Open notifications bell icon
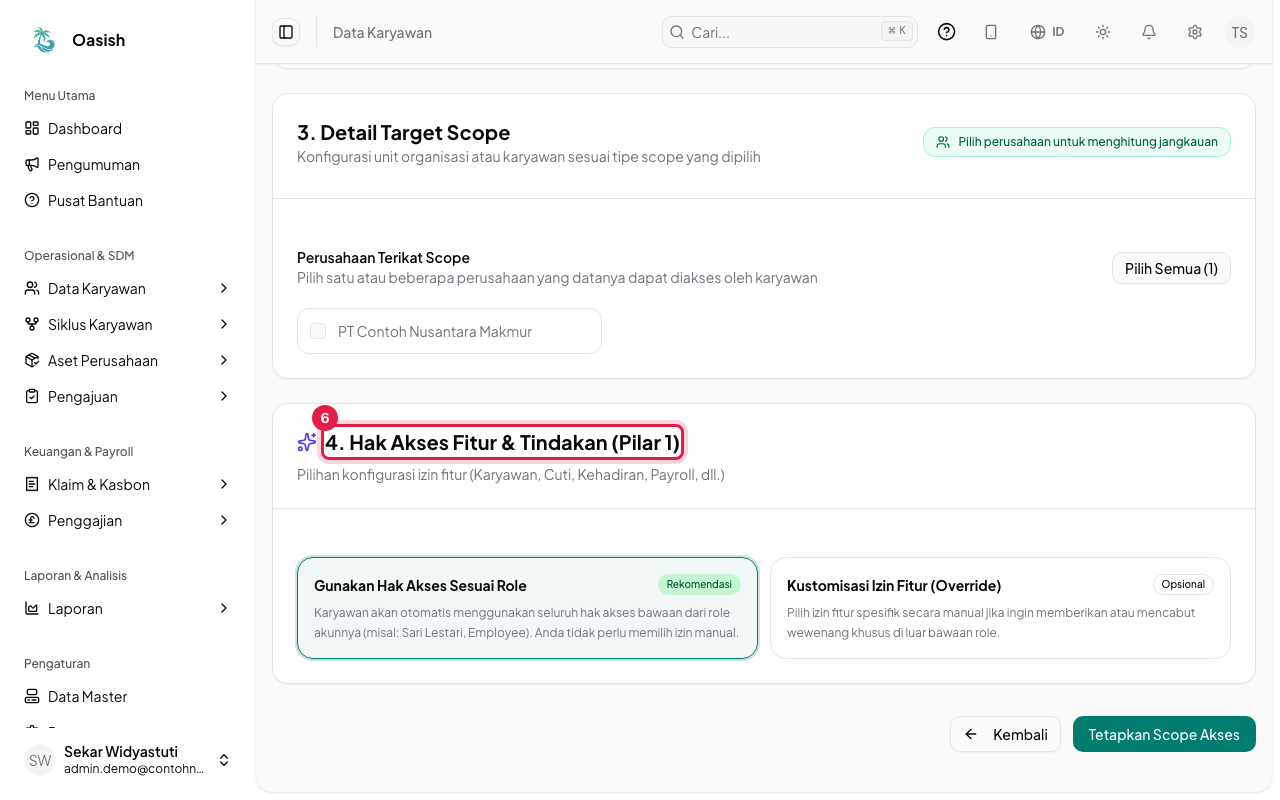This screenshot has height=800, width=1280. tap(1149, 32)
